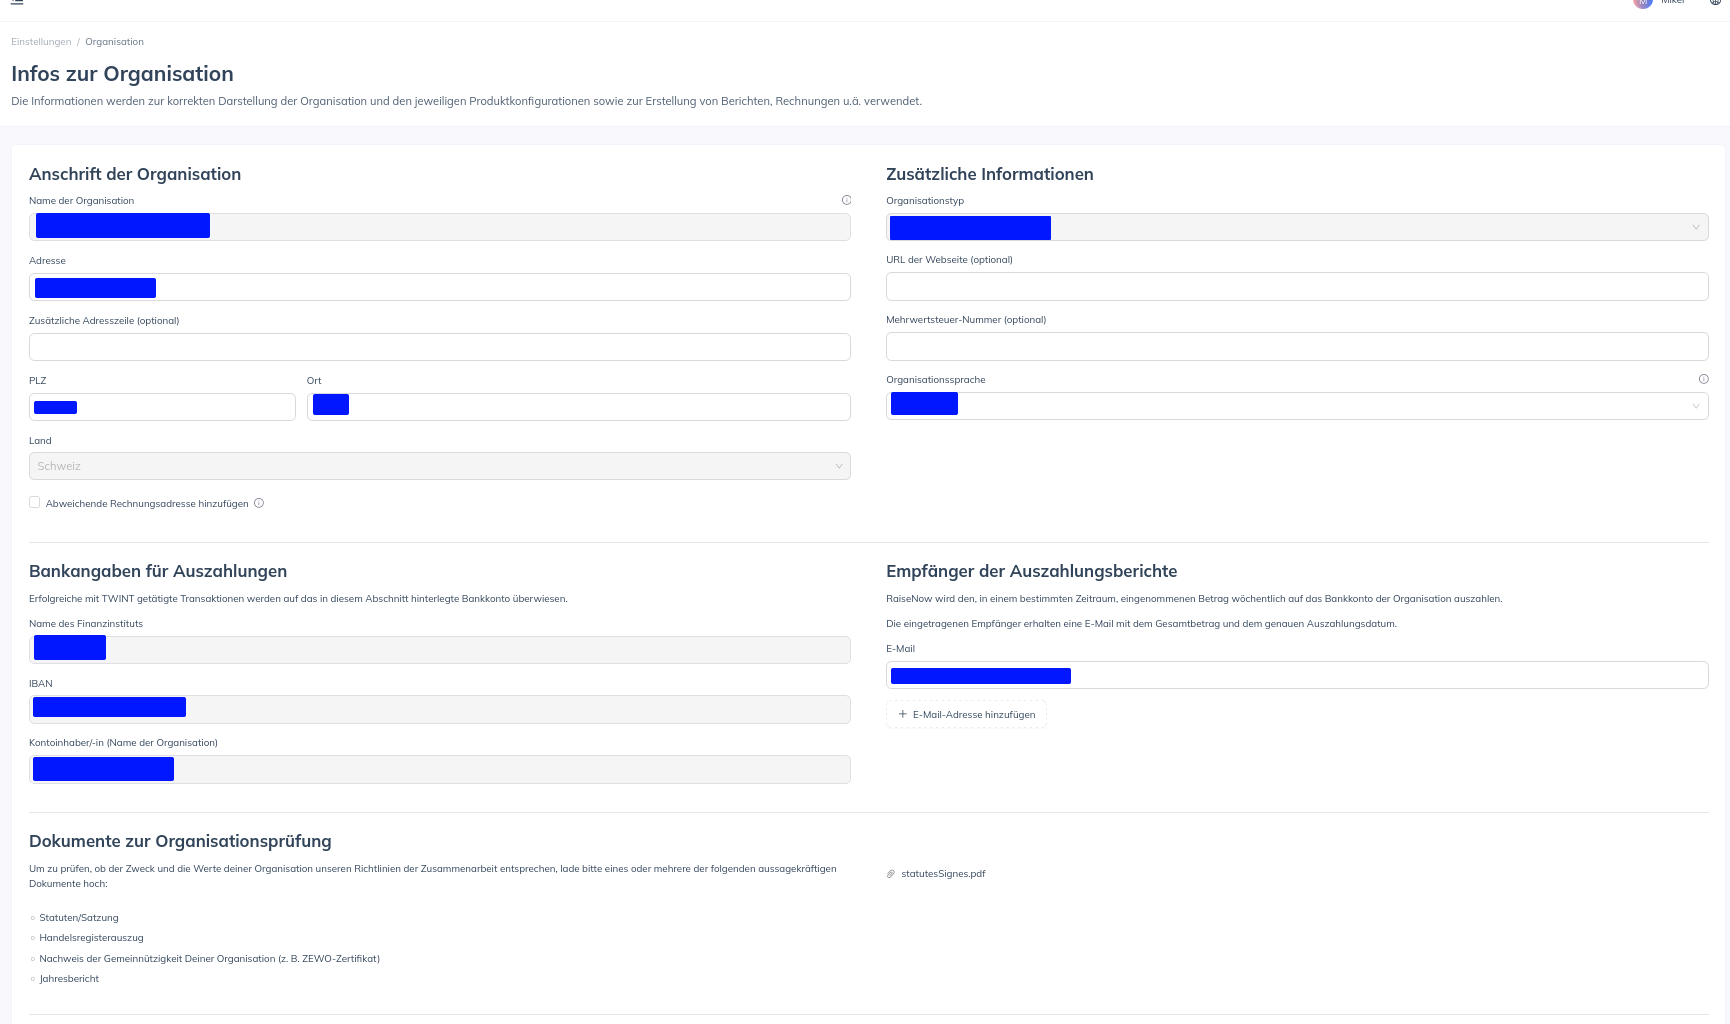Click info icon beside Organisationssprache label
Screen dimensions: 1730x1024
(x=1703, y=379)
